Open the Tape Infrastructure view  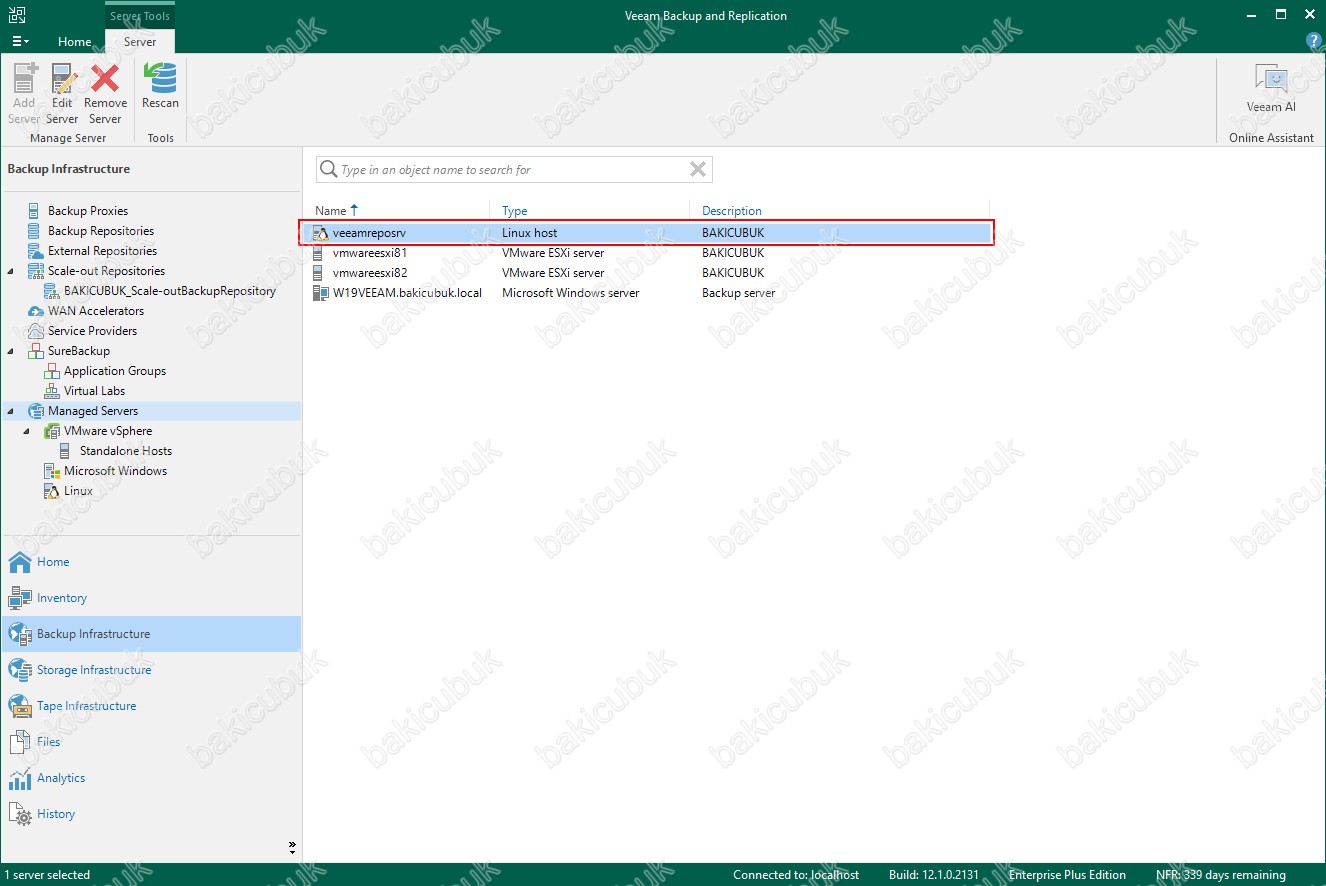click(x=151, y=706)
